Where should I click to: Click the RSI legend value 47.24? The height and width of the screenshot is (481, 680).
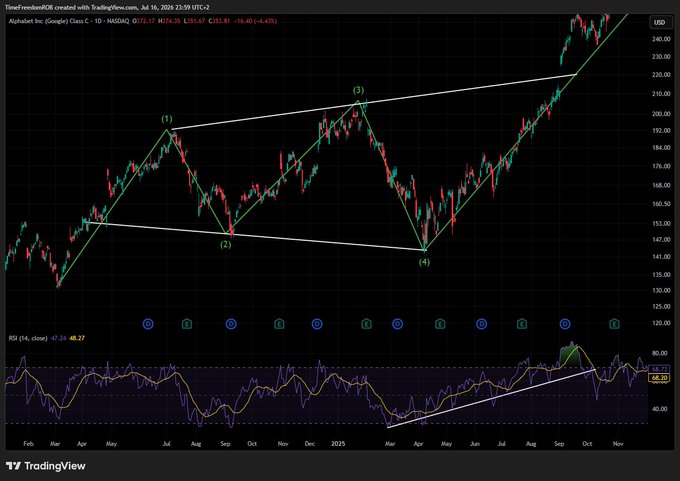[x=58, y=338]
